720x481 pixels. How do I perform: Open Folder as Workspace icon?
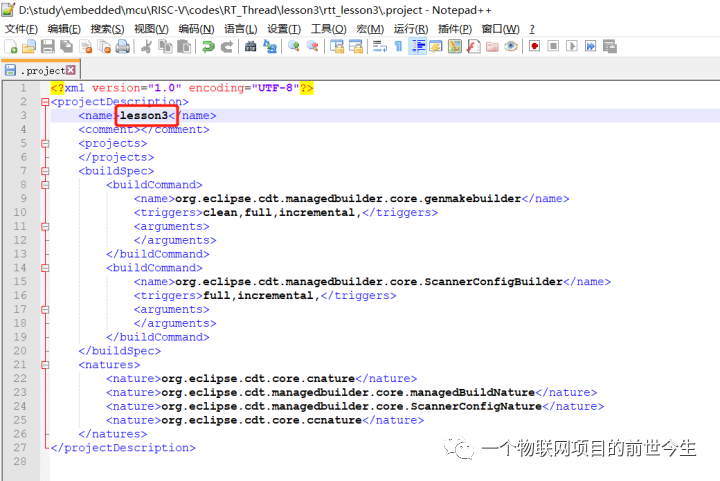click(492, 46)
